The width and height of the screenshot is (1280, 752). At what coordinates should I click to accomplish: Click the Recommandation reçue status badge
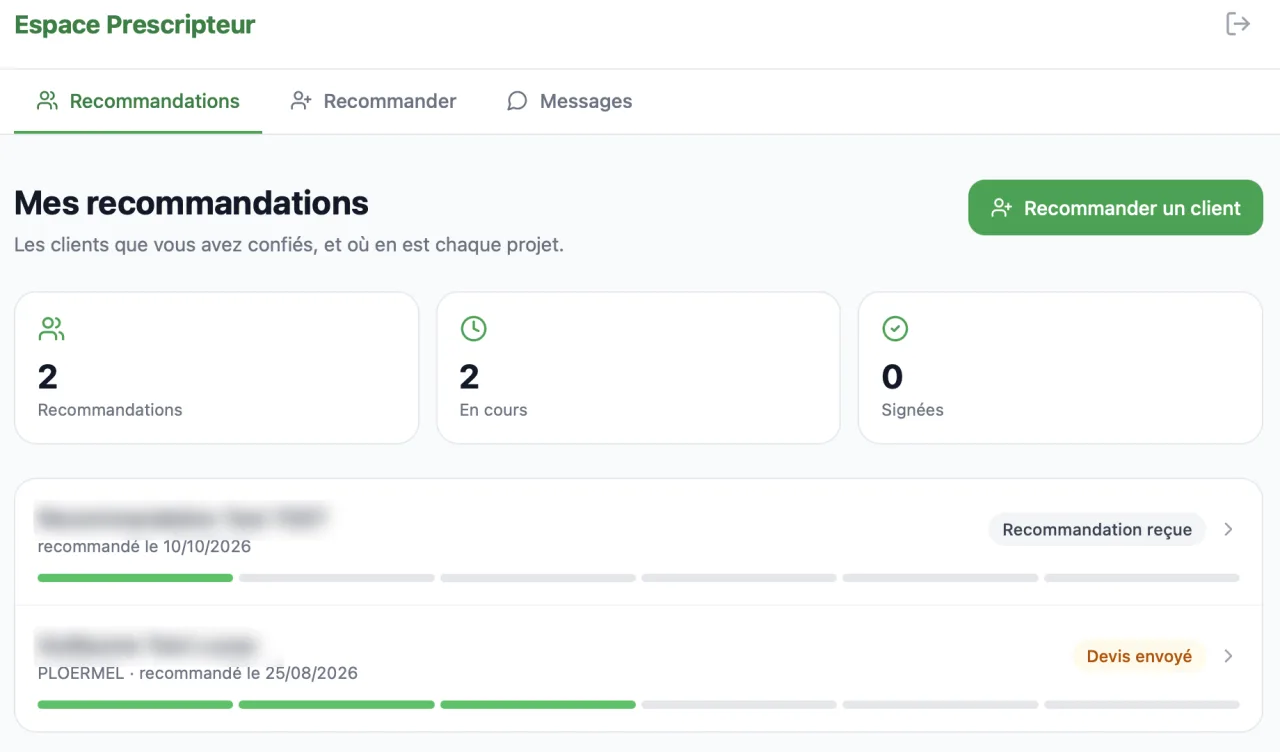(1097, 530)
